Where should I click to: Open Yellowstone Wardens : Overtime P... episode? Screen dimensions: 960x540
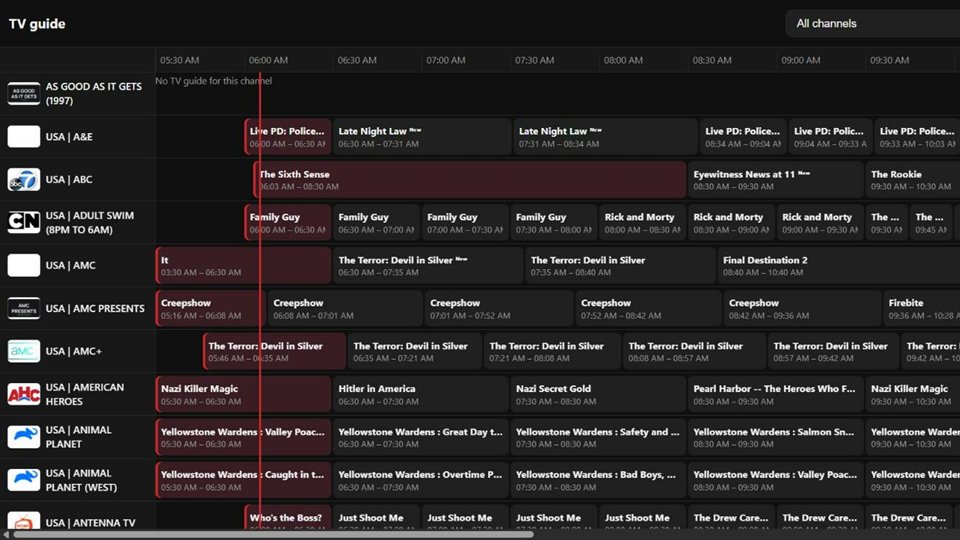coord(421,480)
